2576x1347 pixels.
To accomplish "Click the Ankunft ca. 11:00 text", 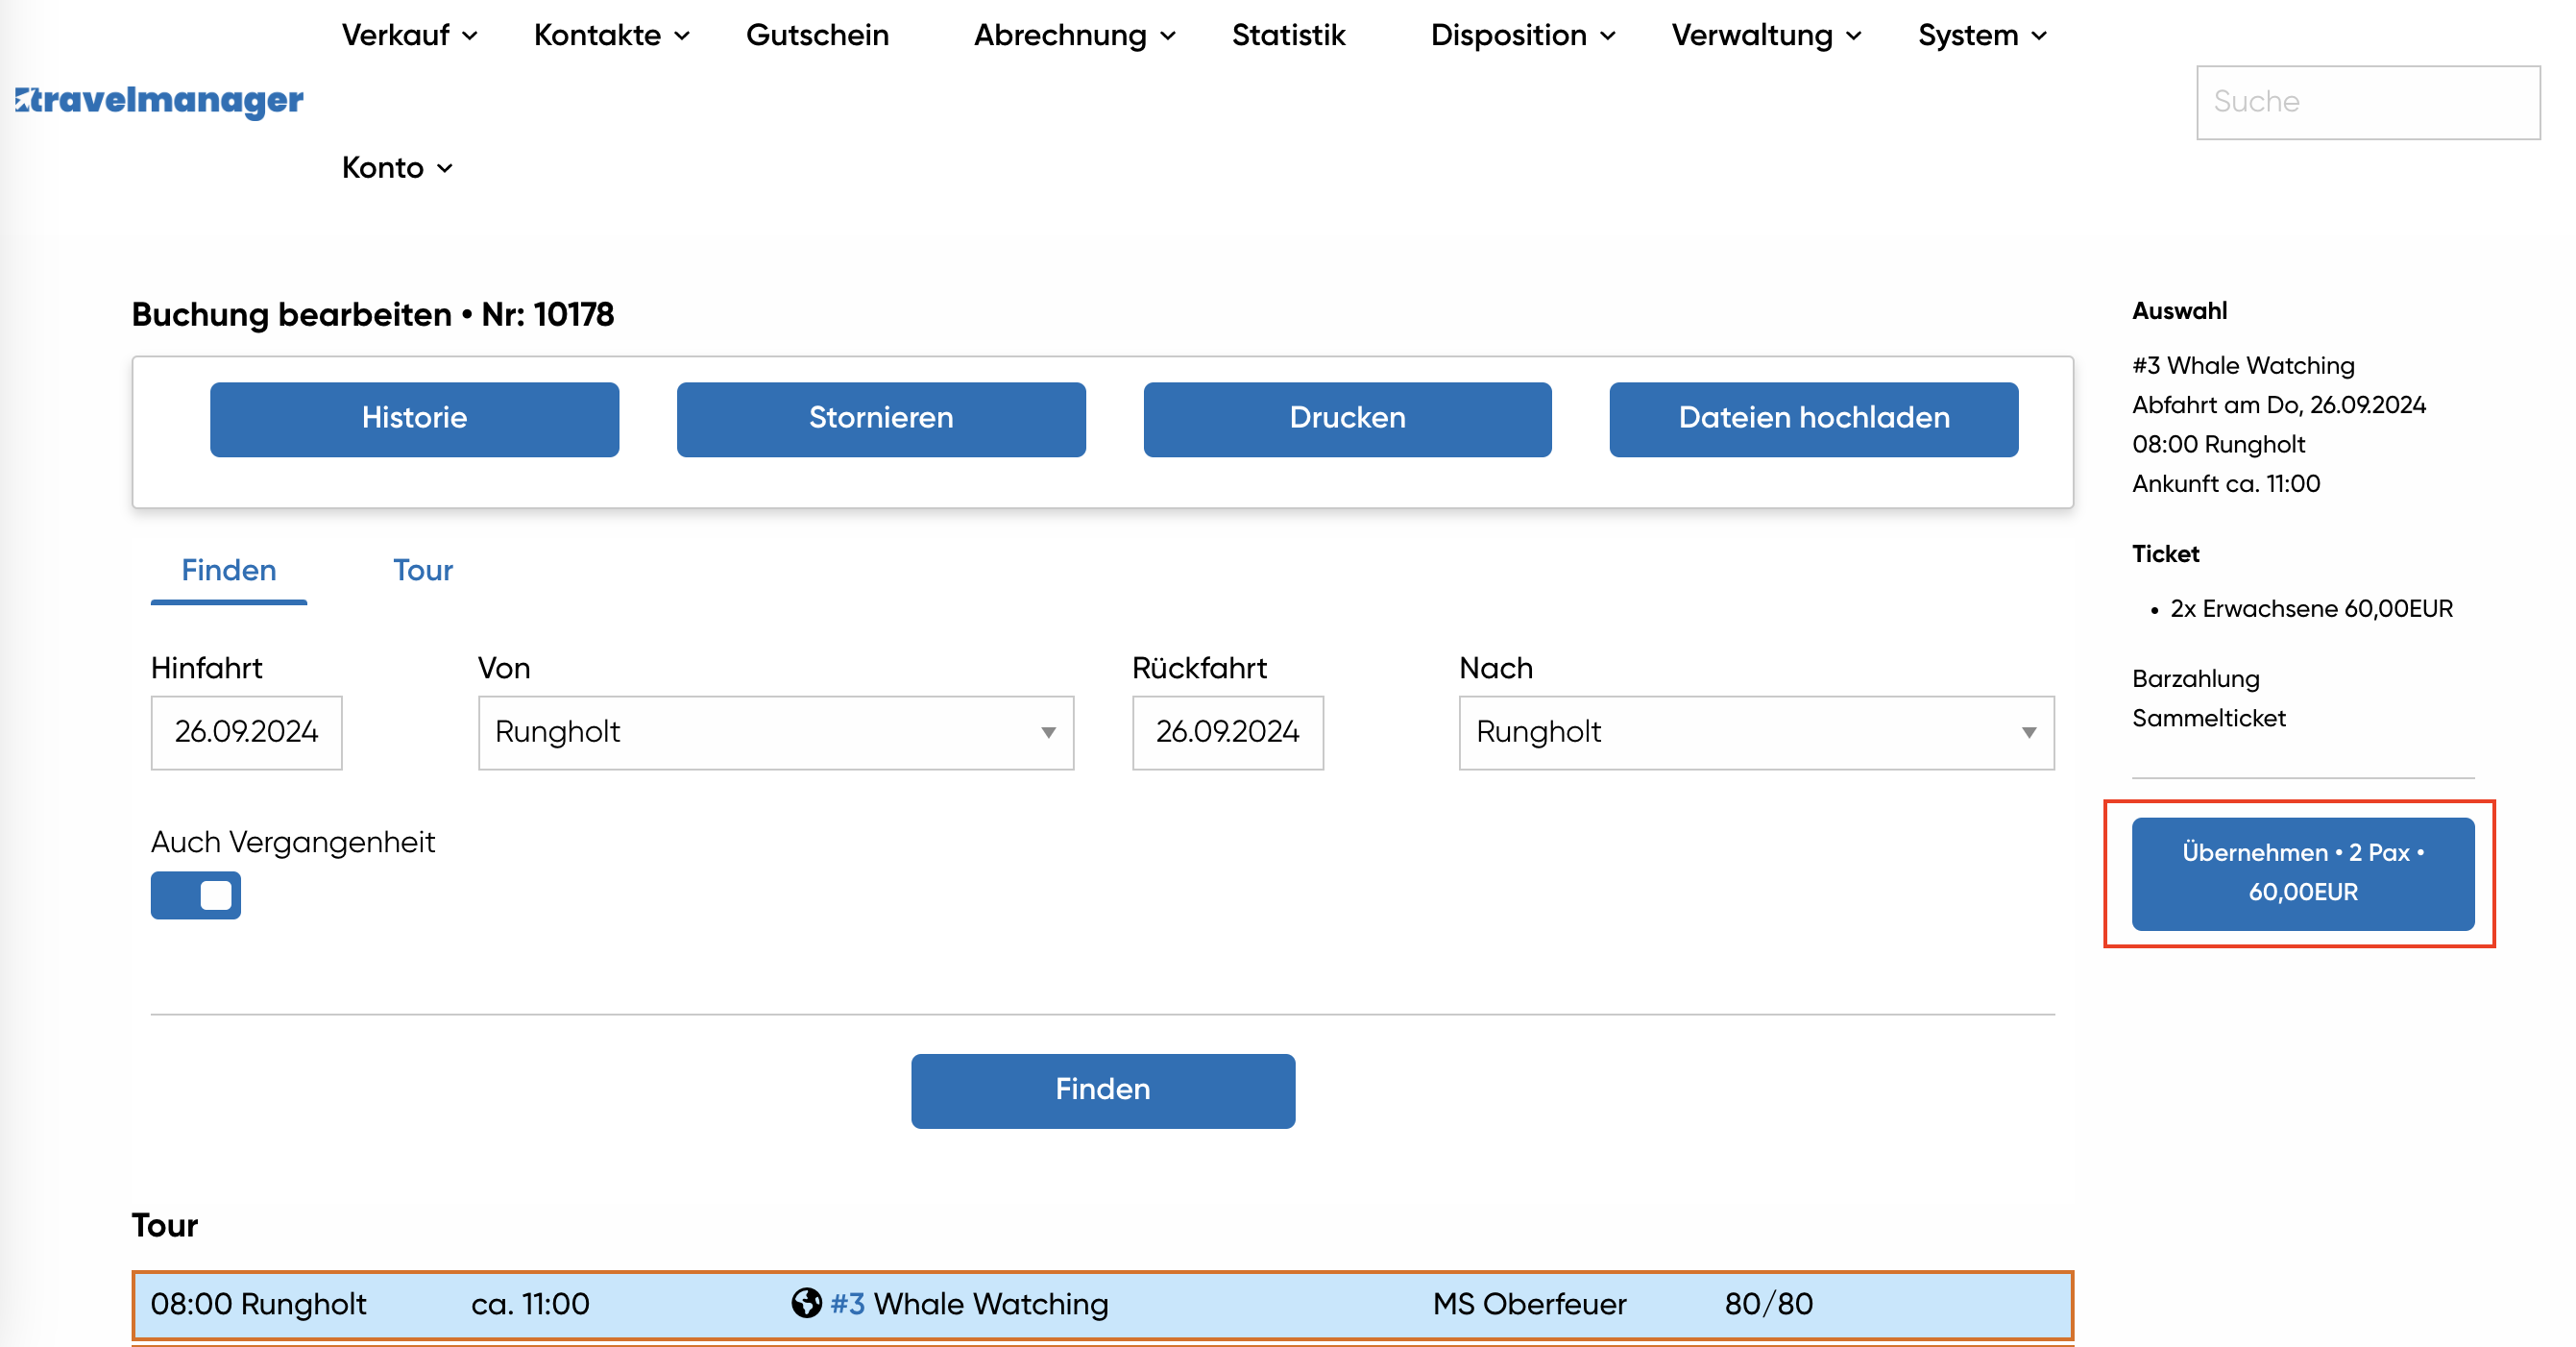I will click(2225, 483).
